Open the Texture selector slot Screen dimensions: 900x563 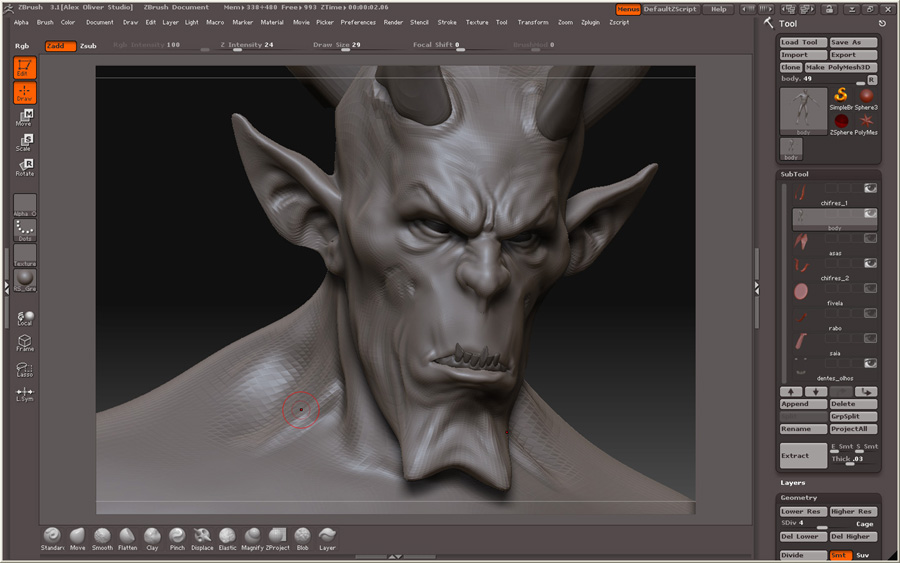25,255
